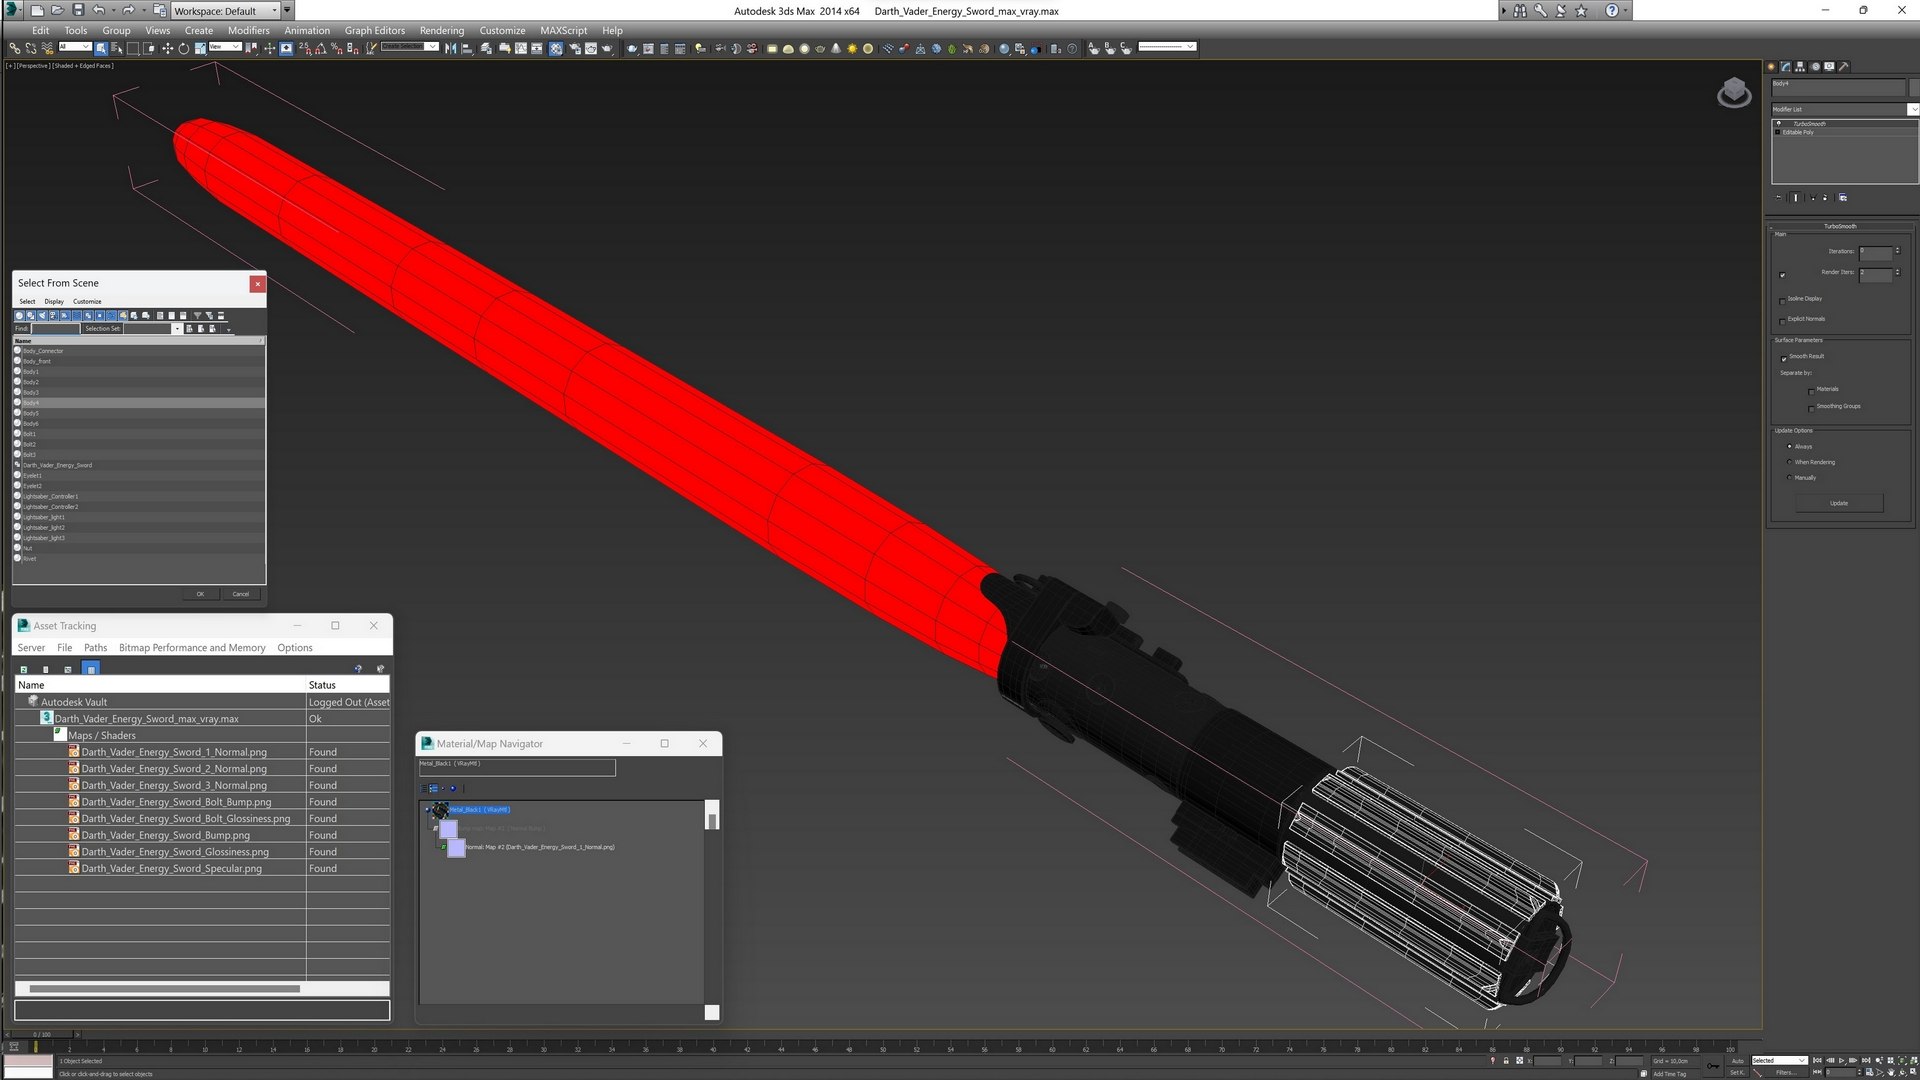1920x1080 pixels.
Task: Click the Find field in Select From Scene
Action: (x=55, y=329)
